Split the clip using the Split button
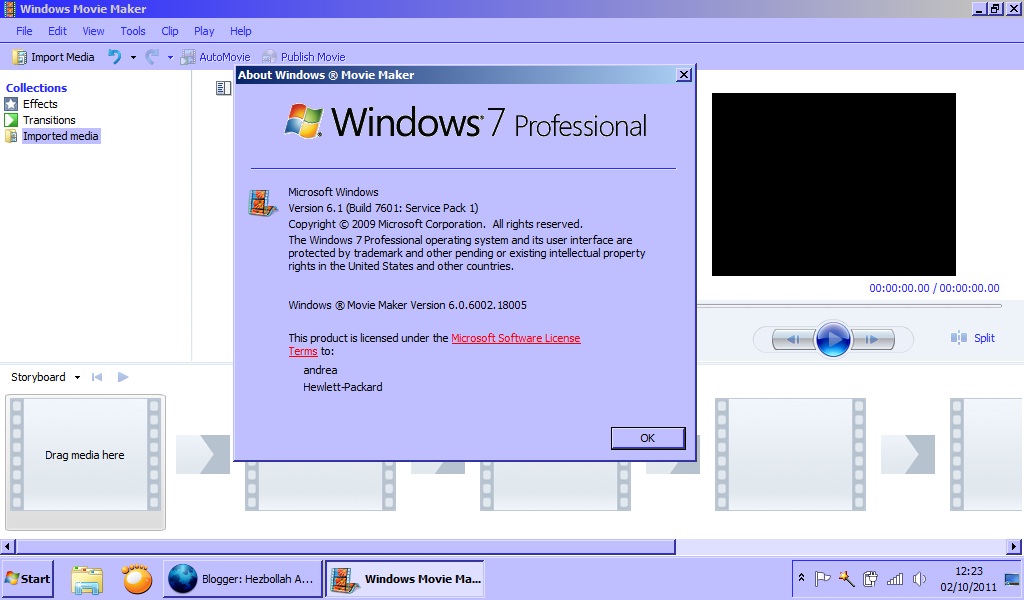The width and height of the screenshot is (1024, 600). pyautogui.click(x=973, y=338)
